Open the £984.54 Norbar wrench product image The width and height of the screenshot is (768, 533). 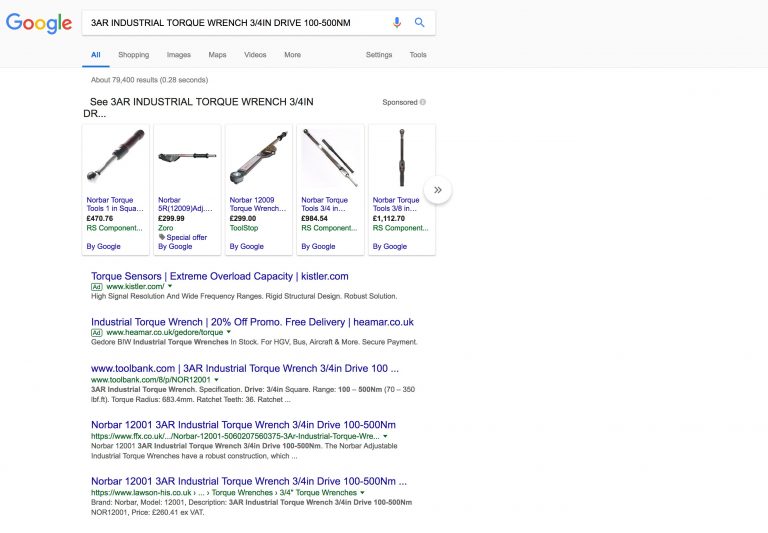[330, 157]
